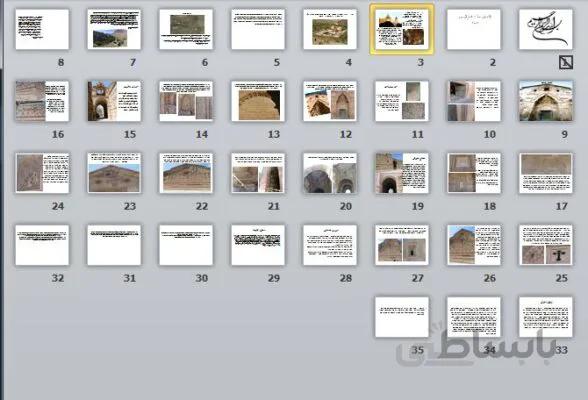
Task: Choose slide 11 with two small photos
Action: coord(402,101)
